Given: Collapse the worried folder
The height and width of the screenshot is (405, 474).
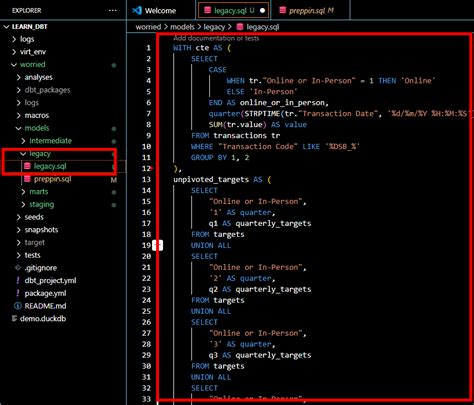Looking at the screenshot, I should (14, 64).
